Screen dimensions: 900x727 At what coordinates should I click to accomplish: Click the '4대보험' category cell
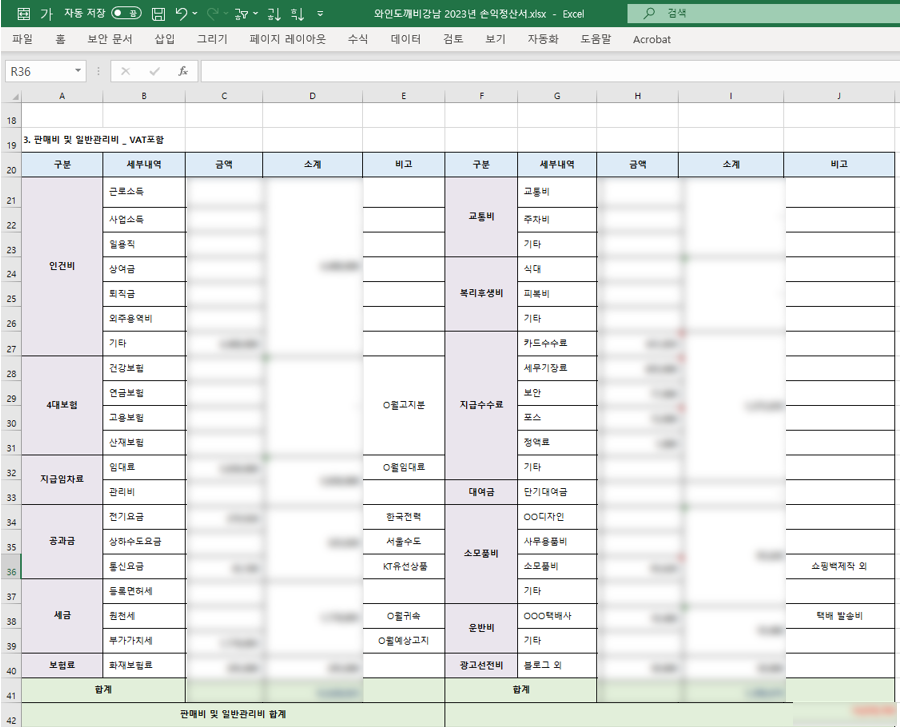pos(62,405)
